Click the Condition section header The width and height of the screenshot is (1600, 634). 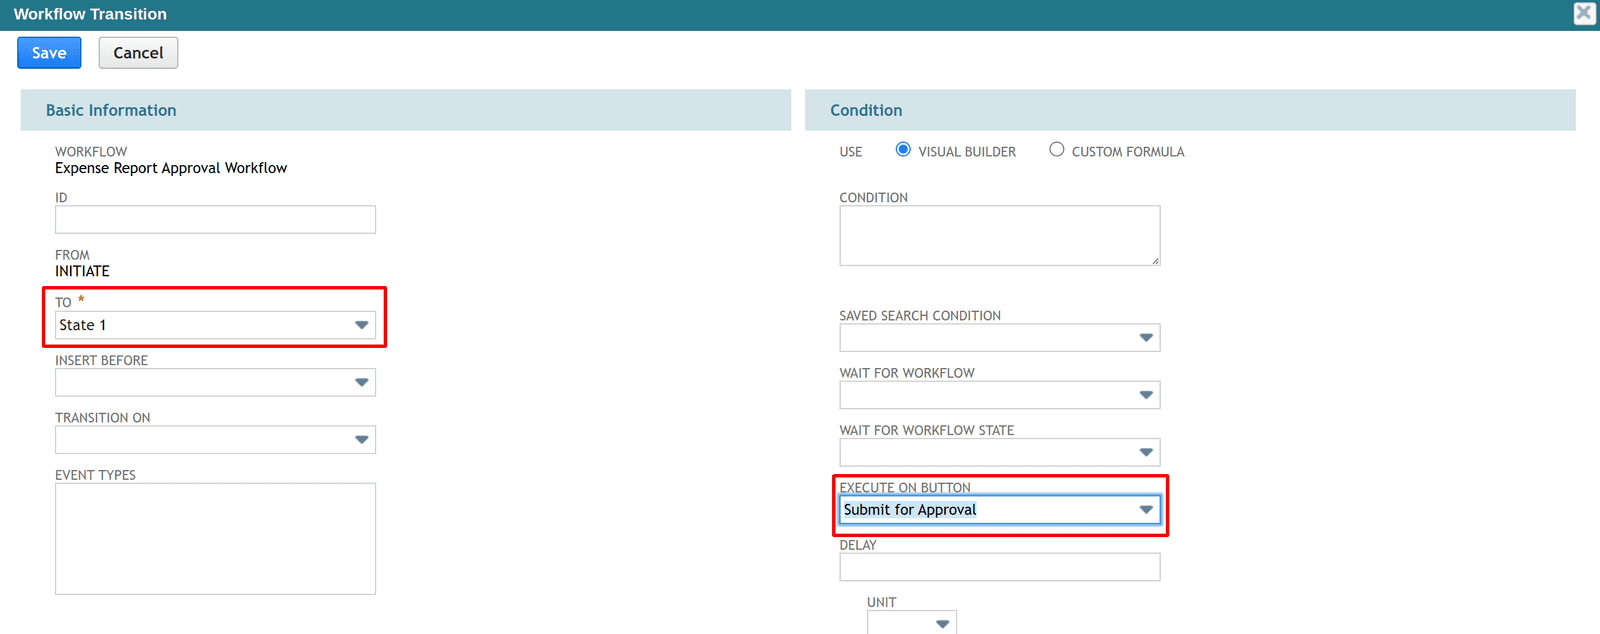(x=1190, y=110)
